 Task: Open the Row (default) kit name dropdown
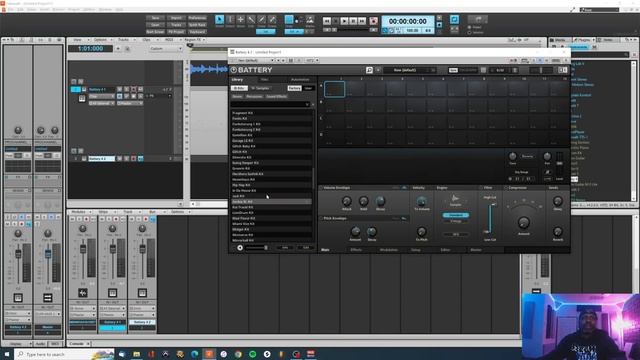click(410, 70)
